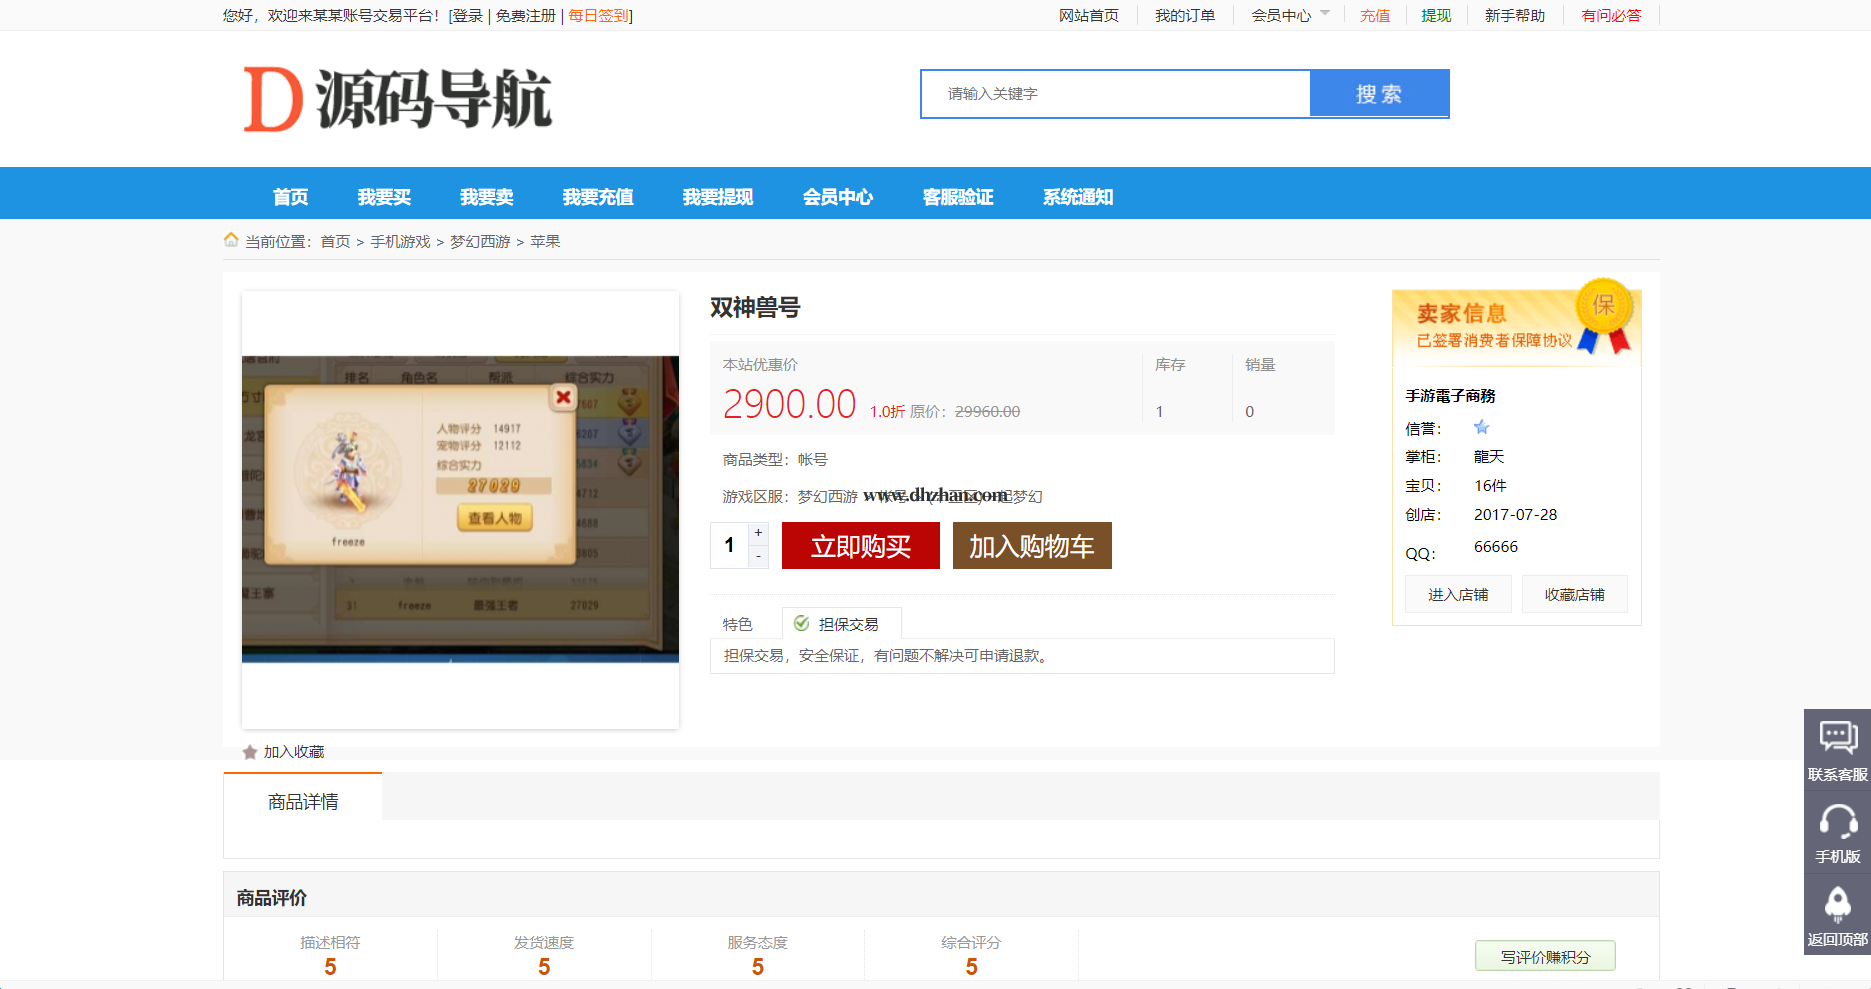Click the 返回顶部 rocket icon

[1837, 904]
